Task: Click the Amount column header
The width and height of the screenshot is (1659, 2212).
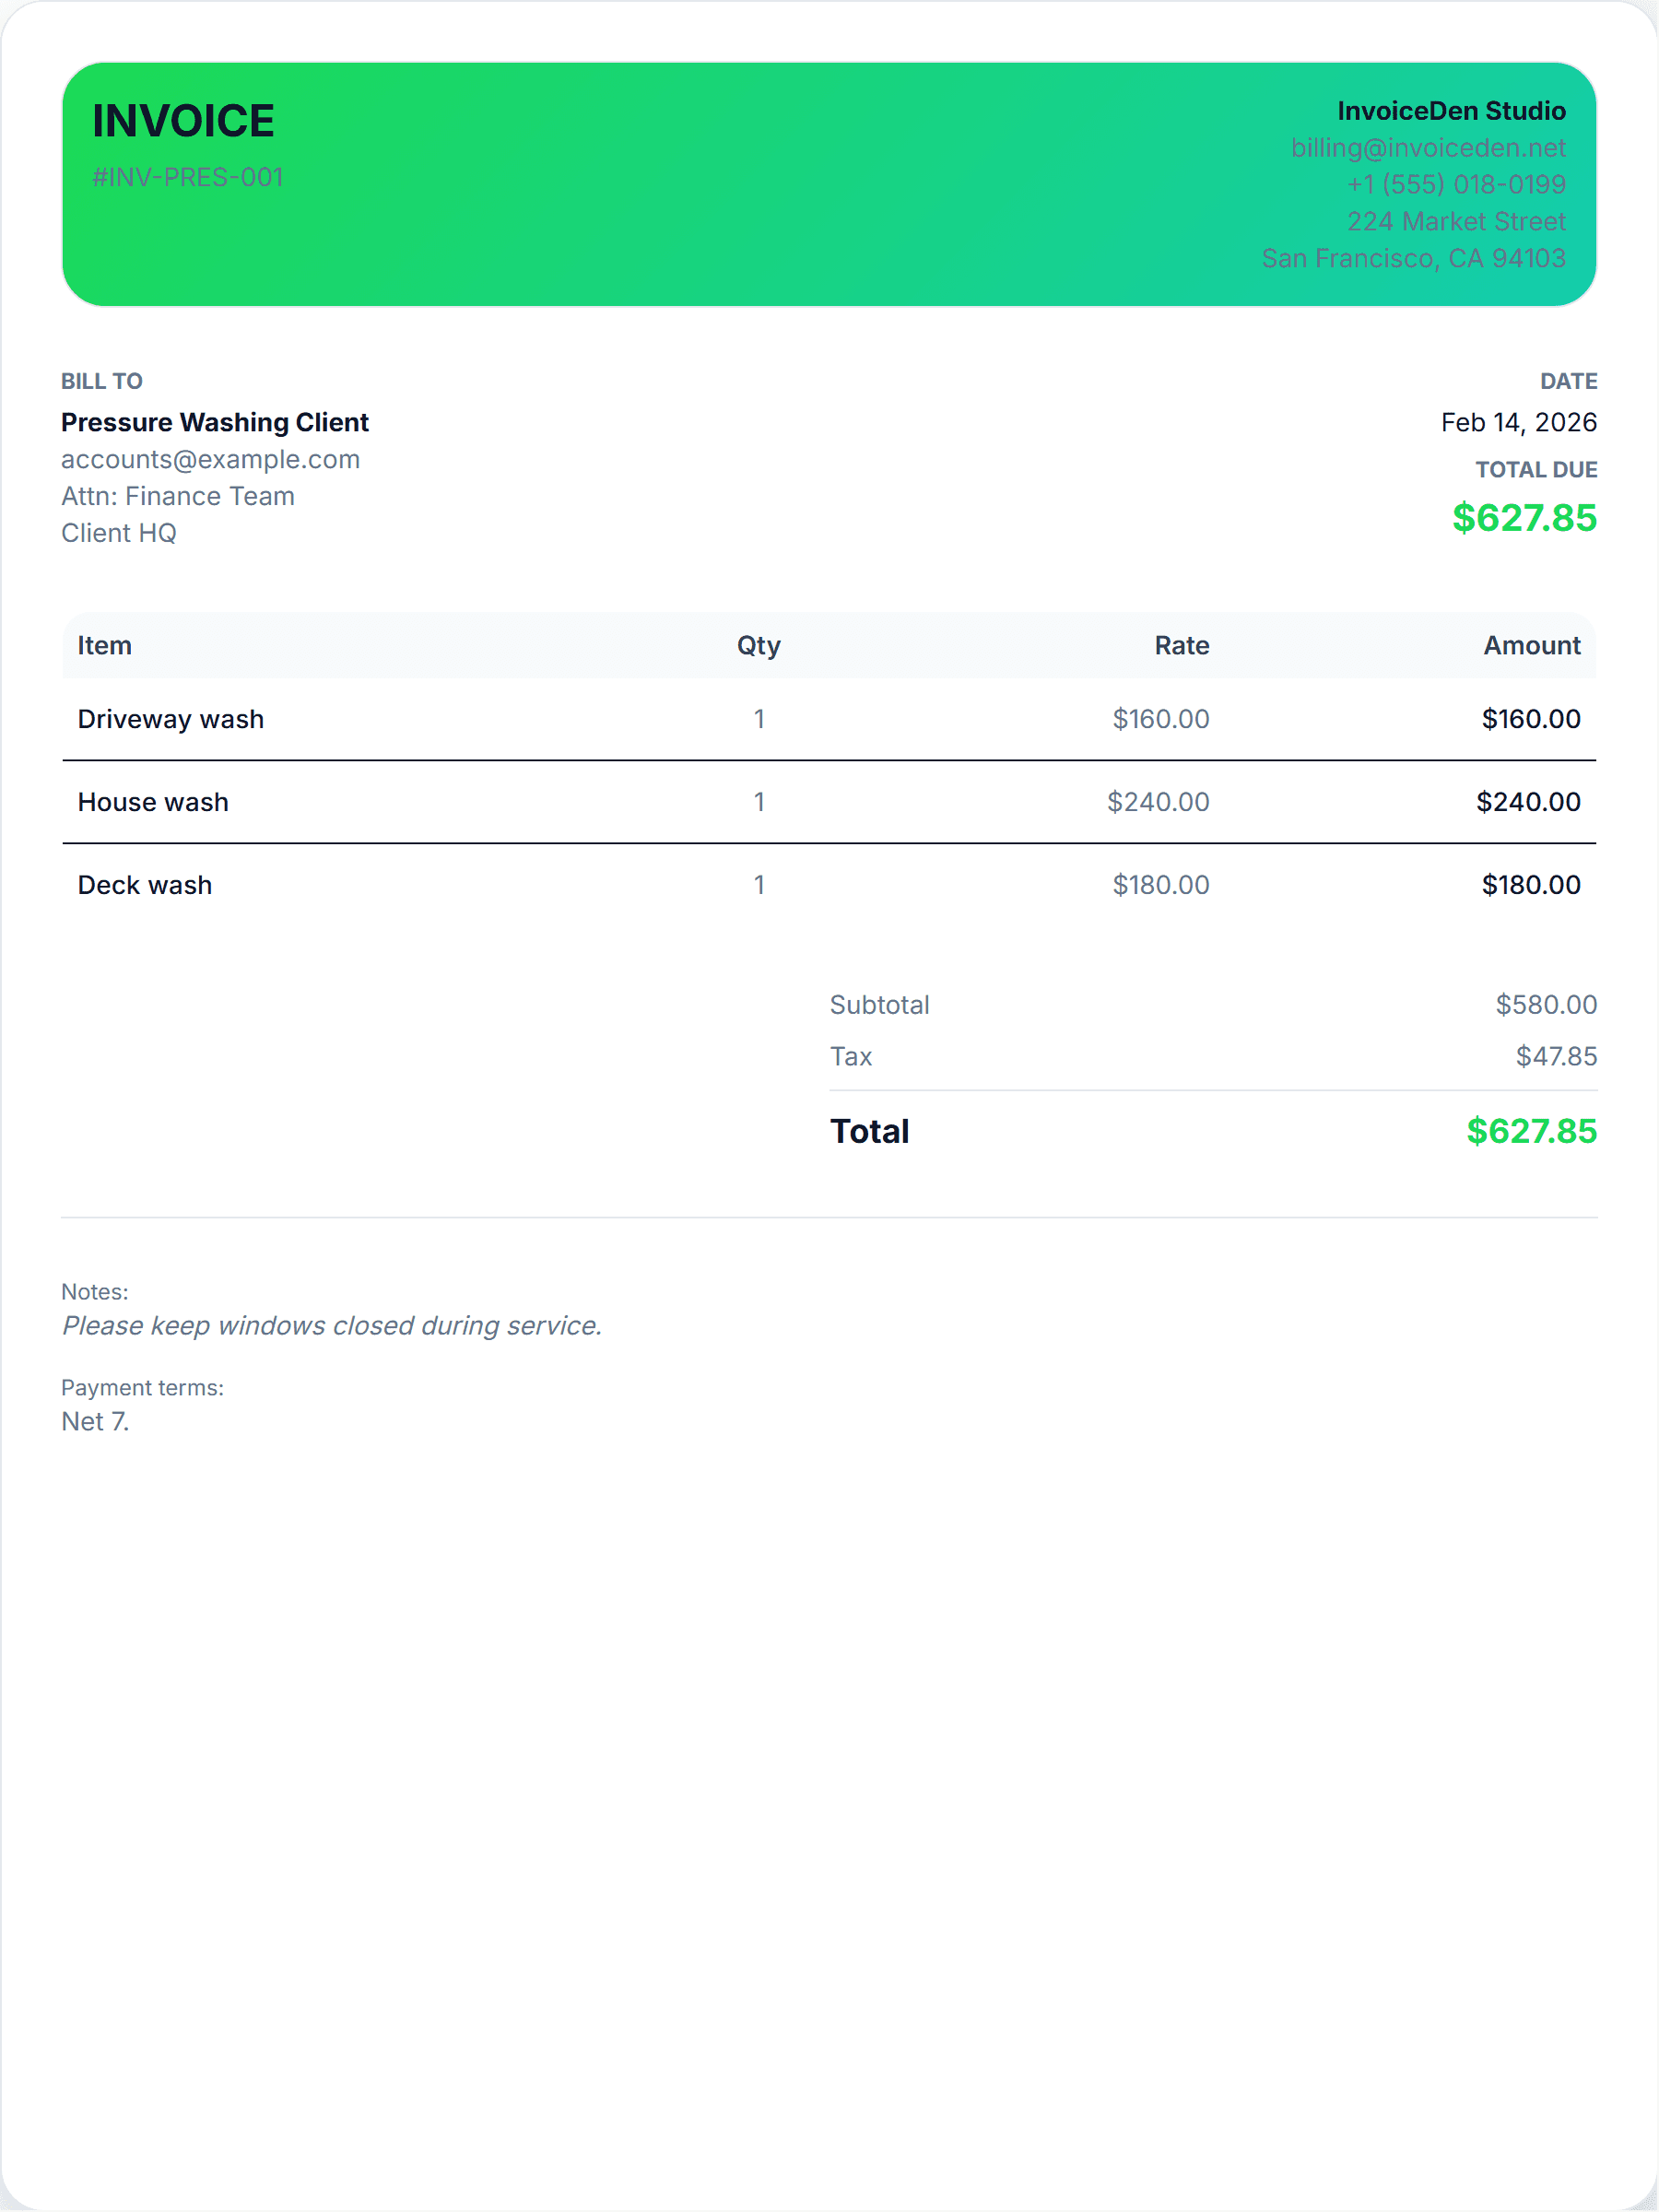Action: (1531, 646)
